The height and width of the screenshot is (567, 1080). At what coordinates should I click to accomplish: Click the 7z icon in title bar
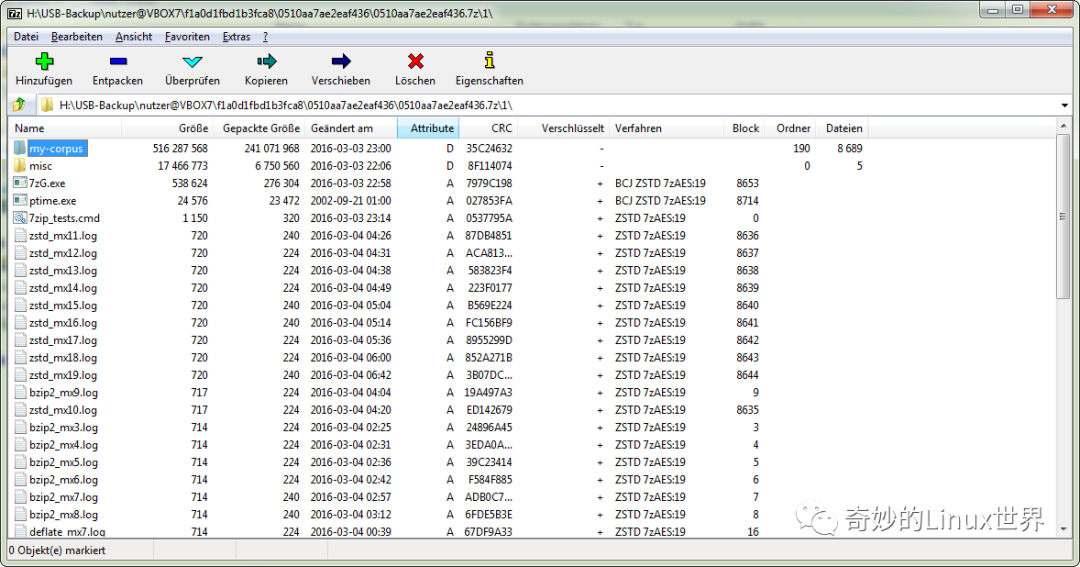(x=14, y=13)
